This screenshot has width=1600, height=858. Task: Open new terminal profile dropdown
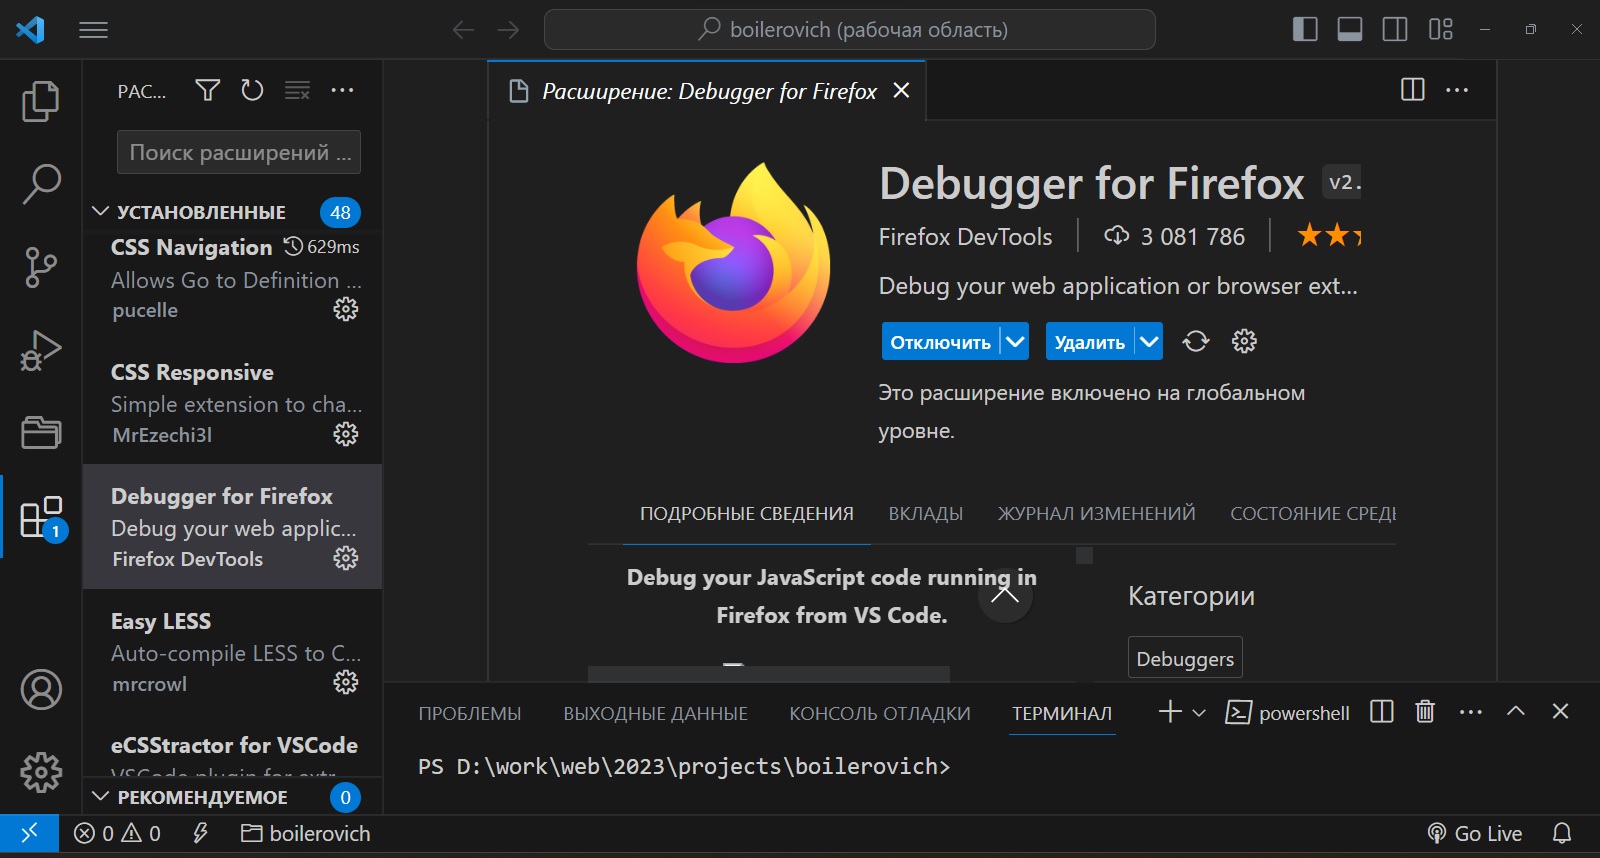click(x=1199, y=712)
